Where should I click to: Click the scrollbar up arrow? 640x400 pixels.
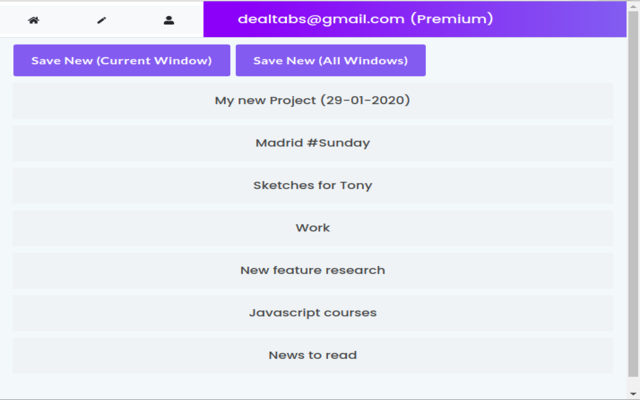(633, 6)
